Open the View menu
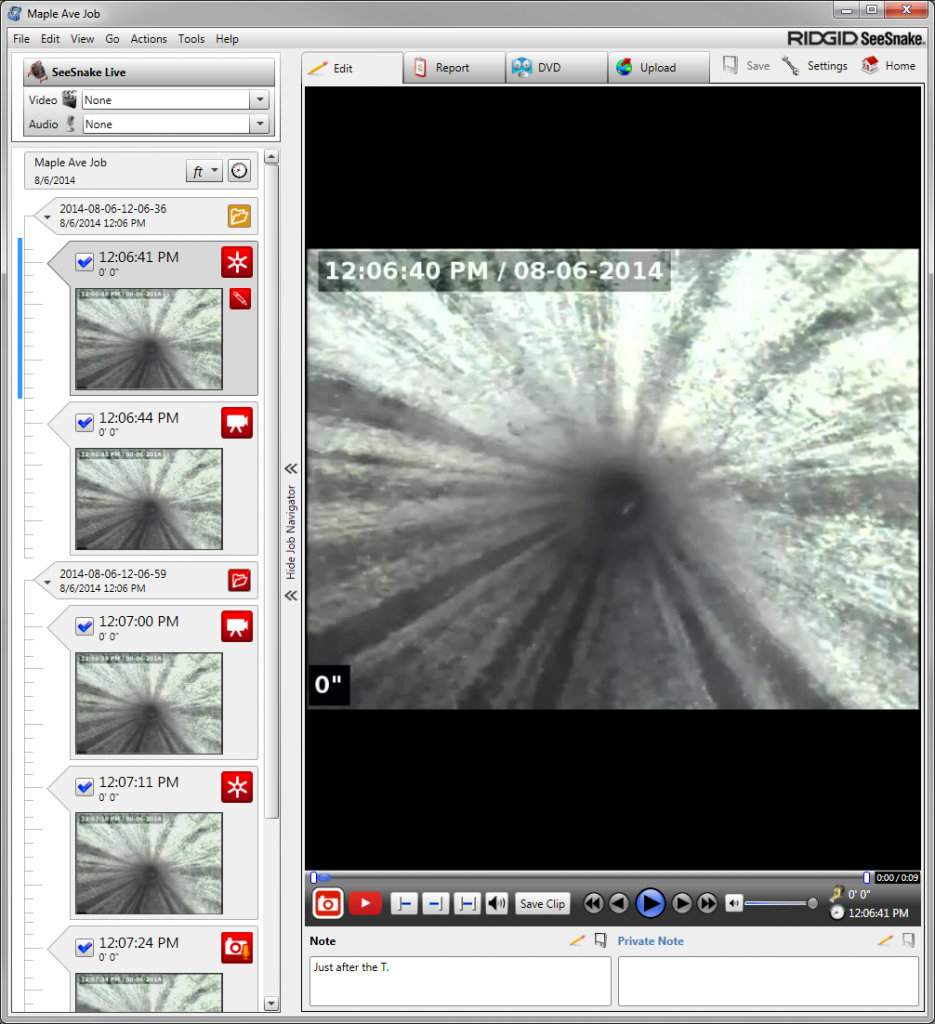Viewport: 935px width, 1024px height. click(x=82, y=39)
